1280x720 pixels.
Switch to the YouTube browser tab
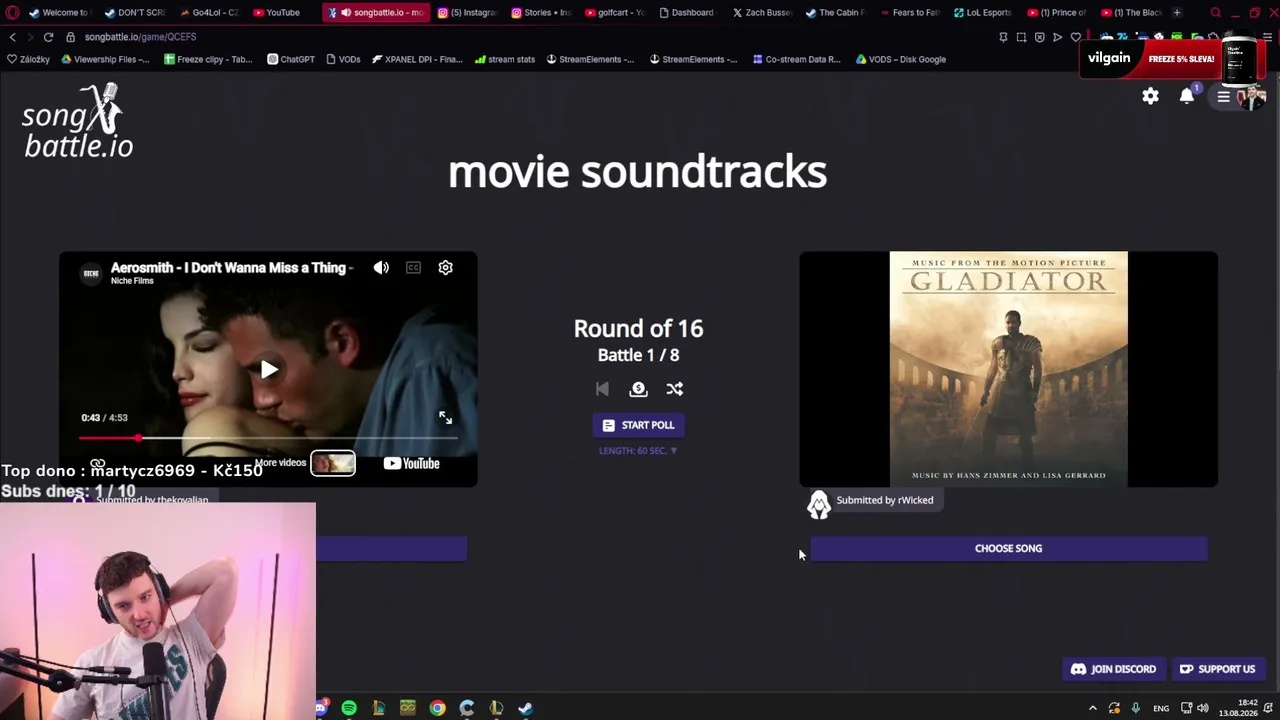point(277,12)
